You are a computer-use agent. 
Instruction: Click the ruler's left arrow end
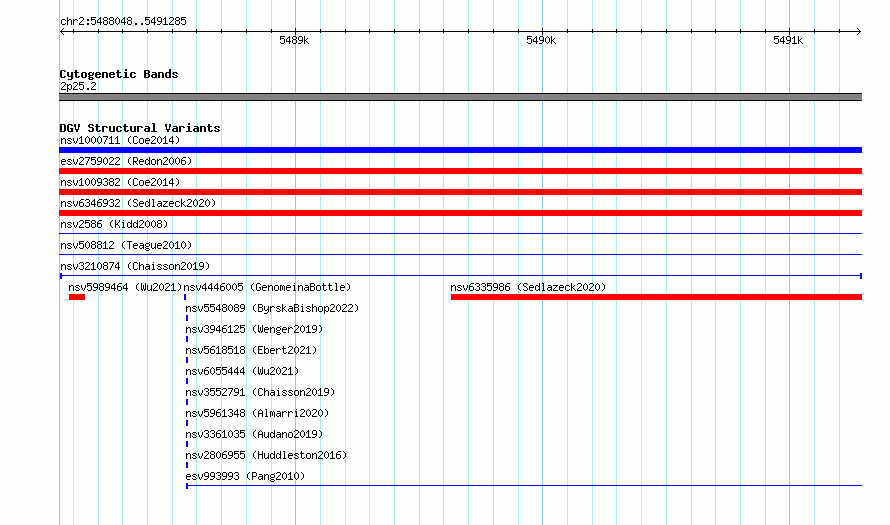click(x=62, y=31)
